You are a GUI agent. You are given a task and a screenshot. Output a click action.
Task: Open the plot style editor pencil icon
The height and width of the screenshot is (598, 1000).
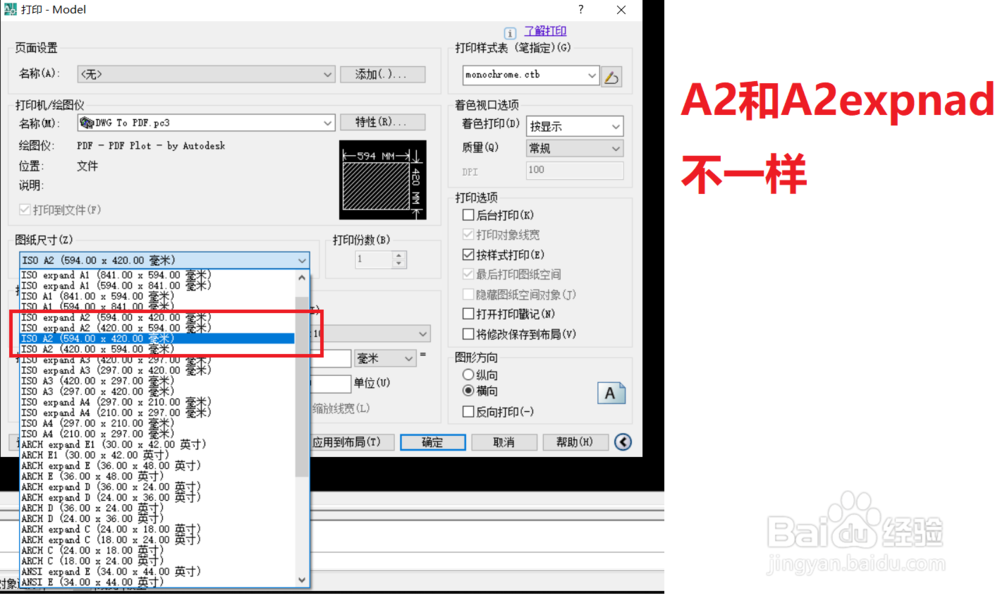[612, 75]
